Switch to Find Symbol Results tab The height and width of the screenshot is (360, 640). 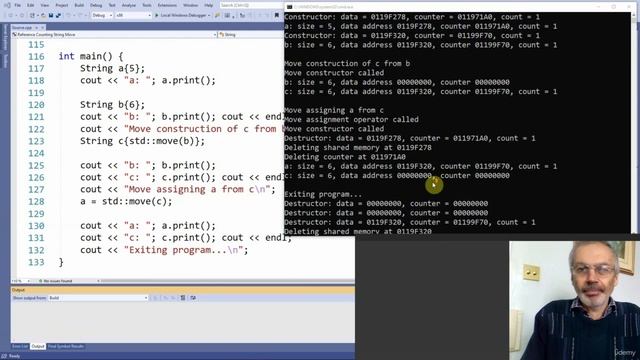tap(66, 346)
